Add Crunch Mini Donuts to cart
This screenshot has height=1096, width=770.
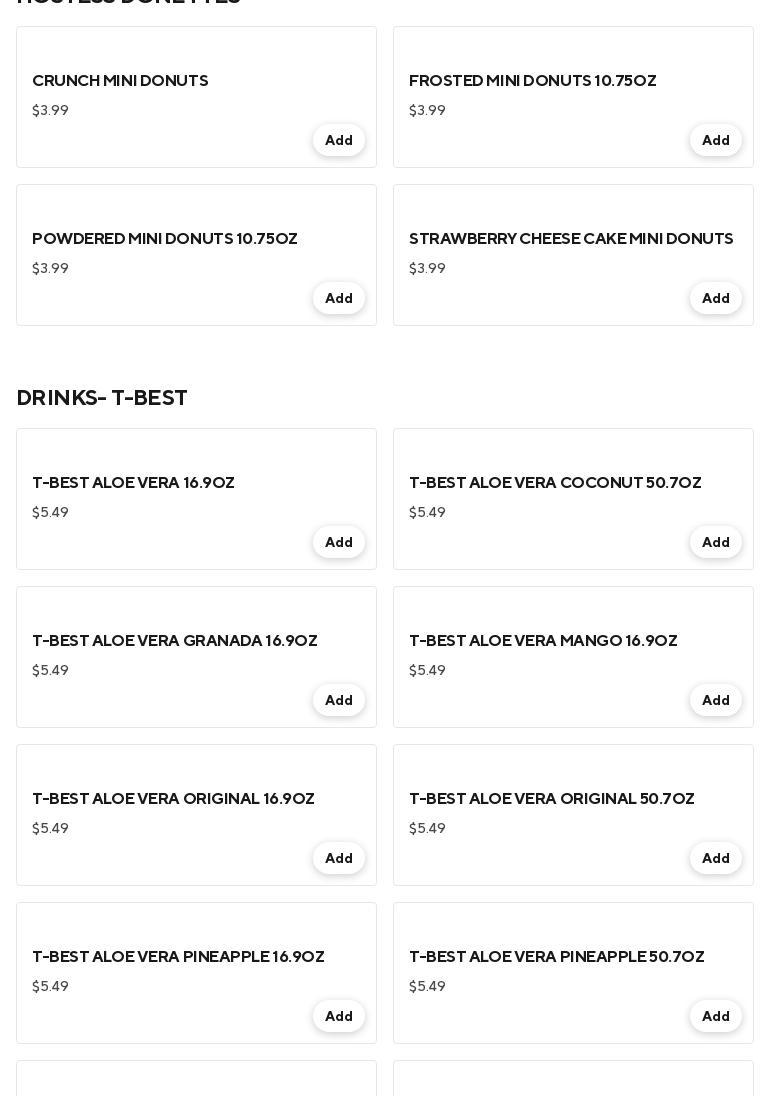coord(338,141)
